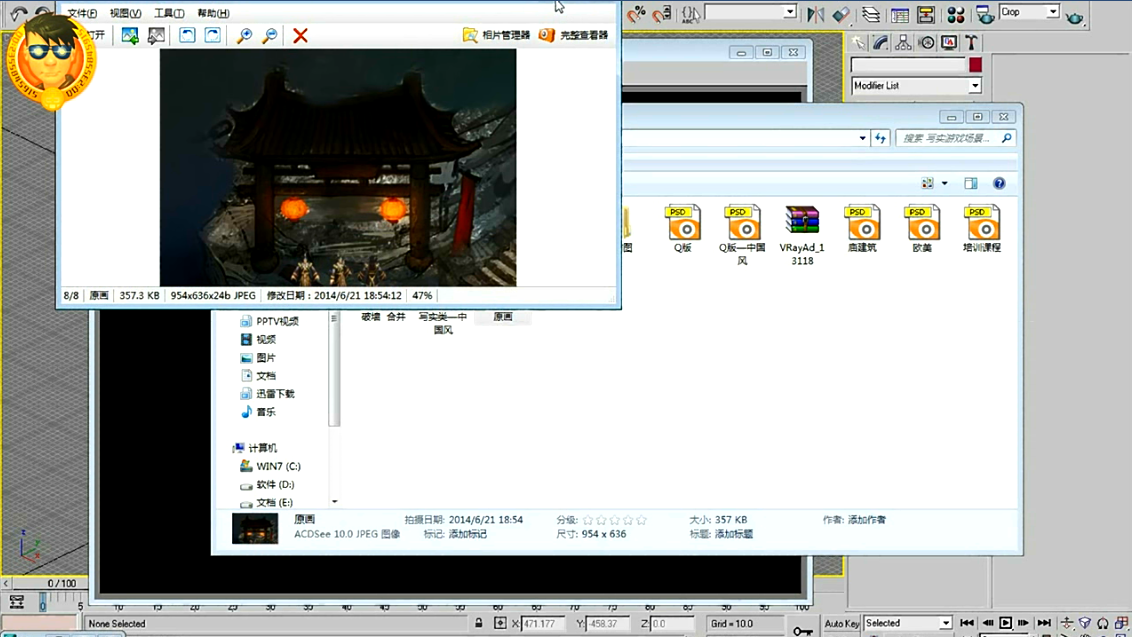Toggle 3ds Max percent snap
Screen dimensions: 1132x637
636,14
